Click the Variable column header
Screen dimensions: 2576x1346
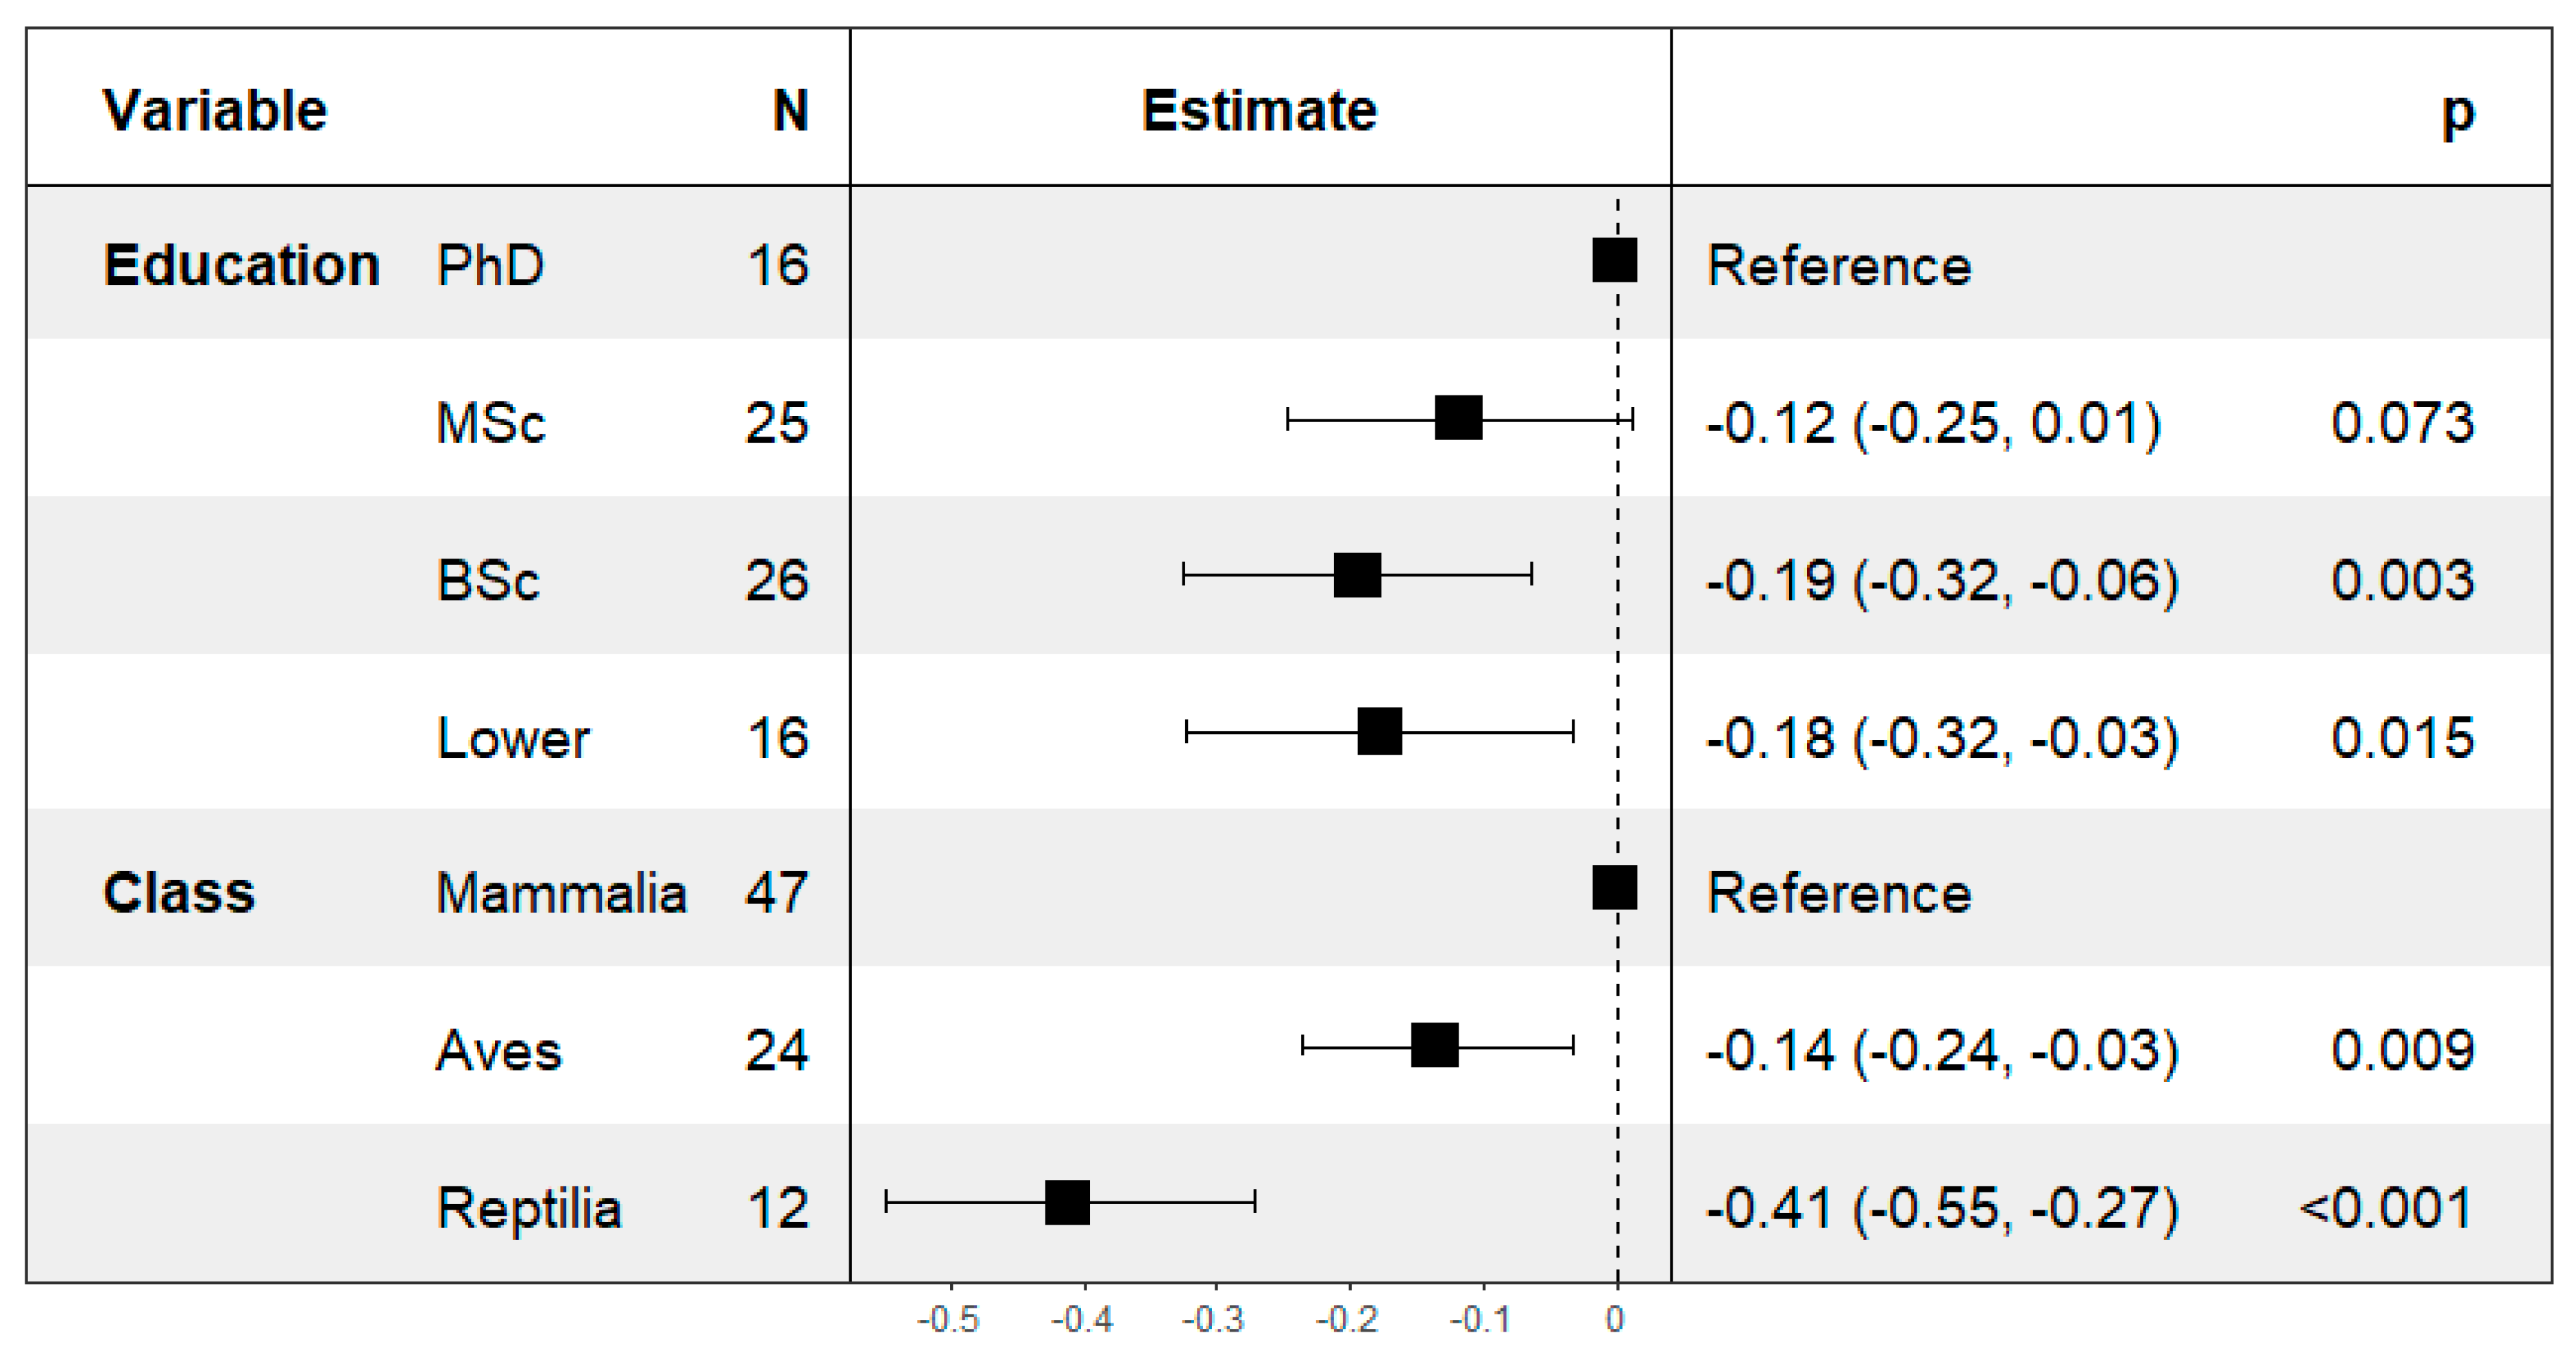pyautogui.click(x=214, y=110)
